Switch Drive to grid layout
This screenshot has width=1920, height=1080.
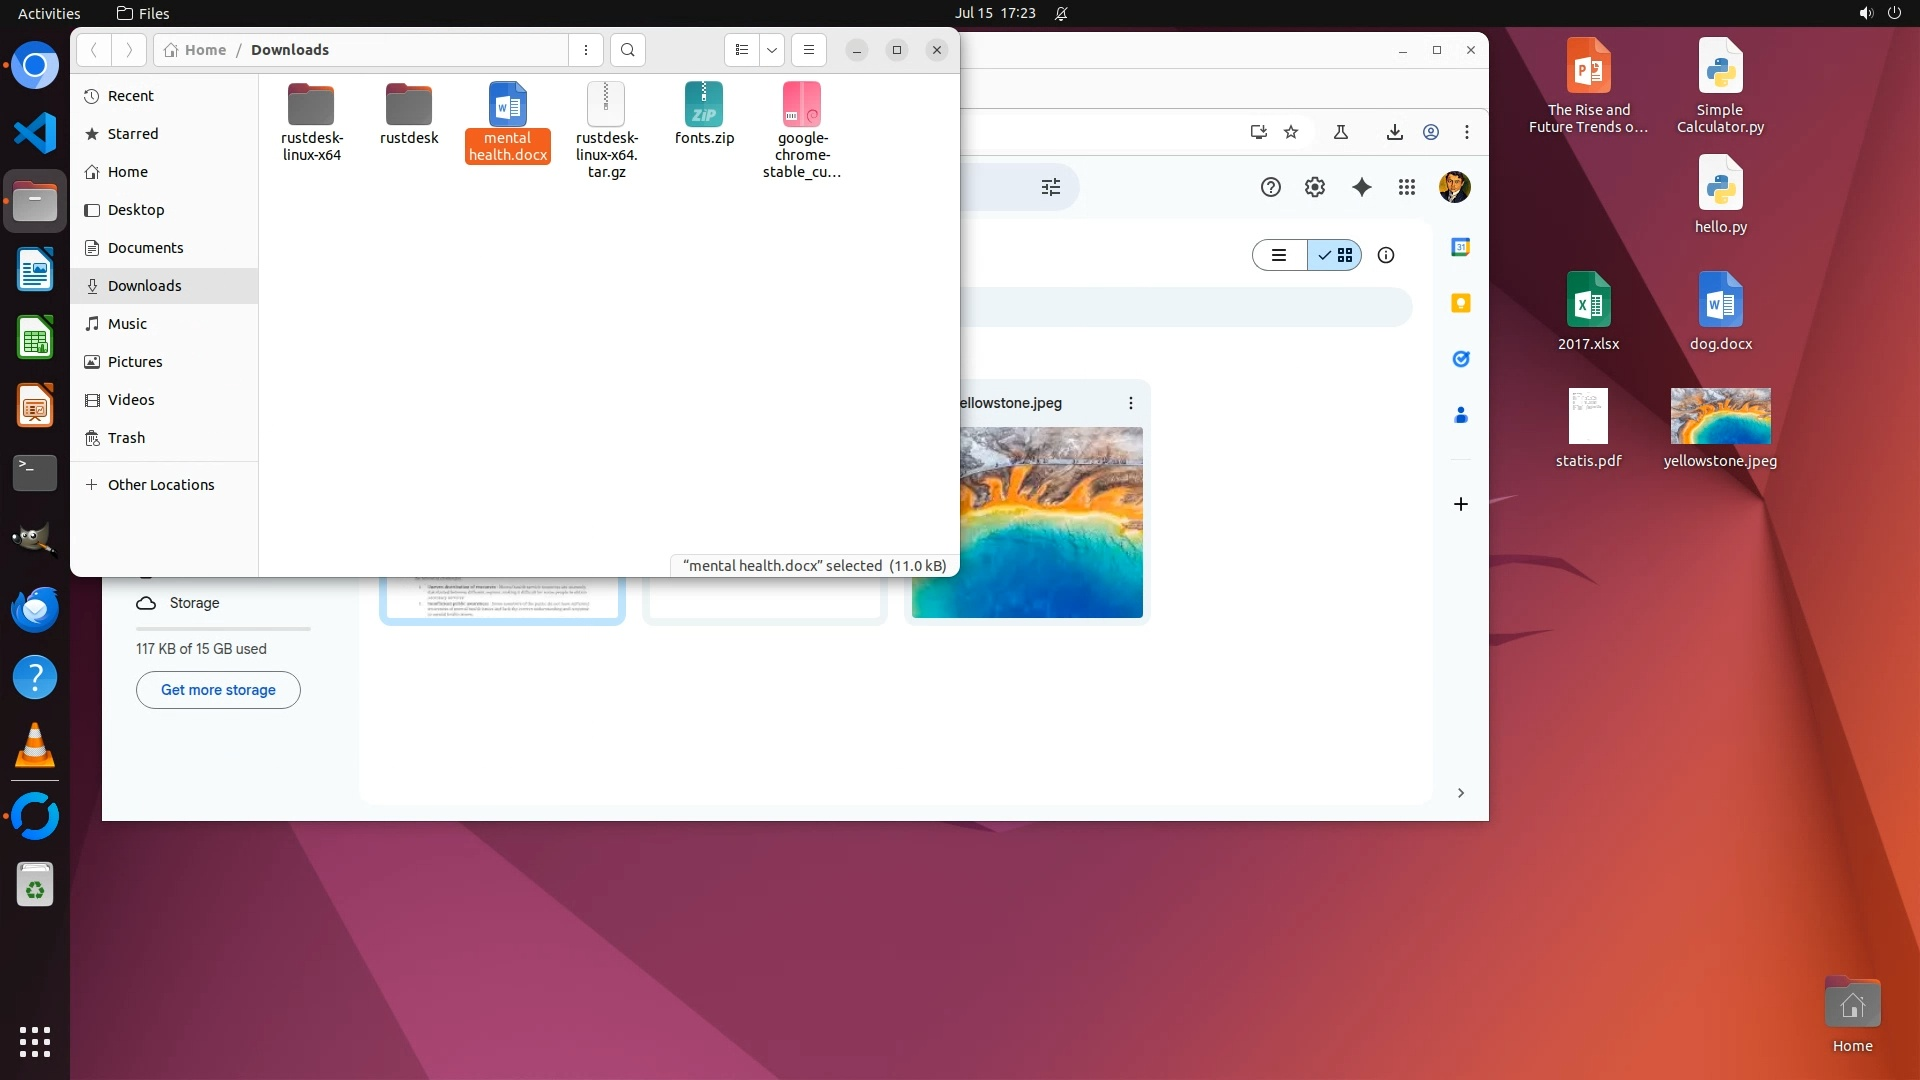coord(1335,255)
